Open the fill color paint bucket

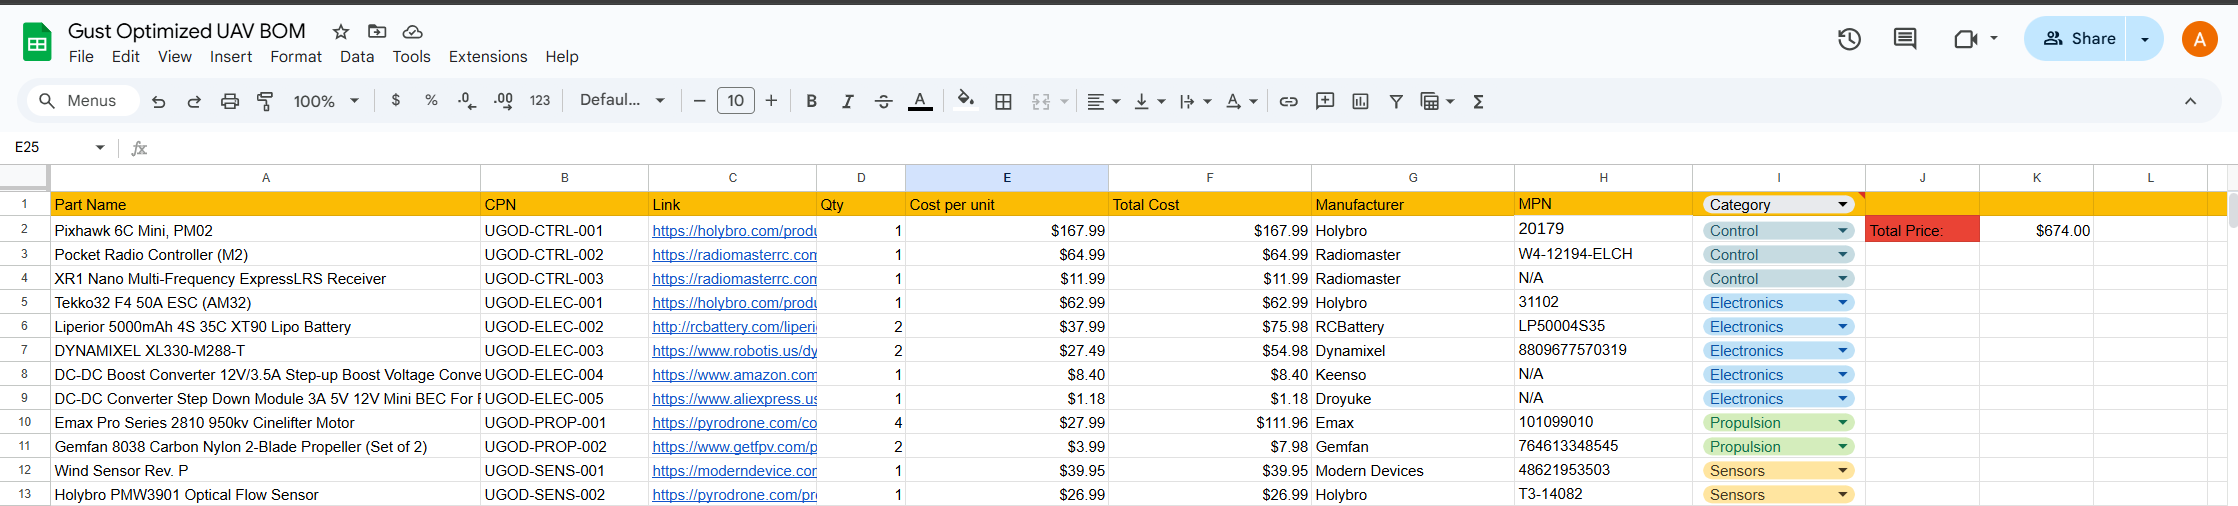click(965, 100)
